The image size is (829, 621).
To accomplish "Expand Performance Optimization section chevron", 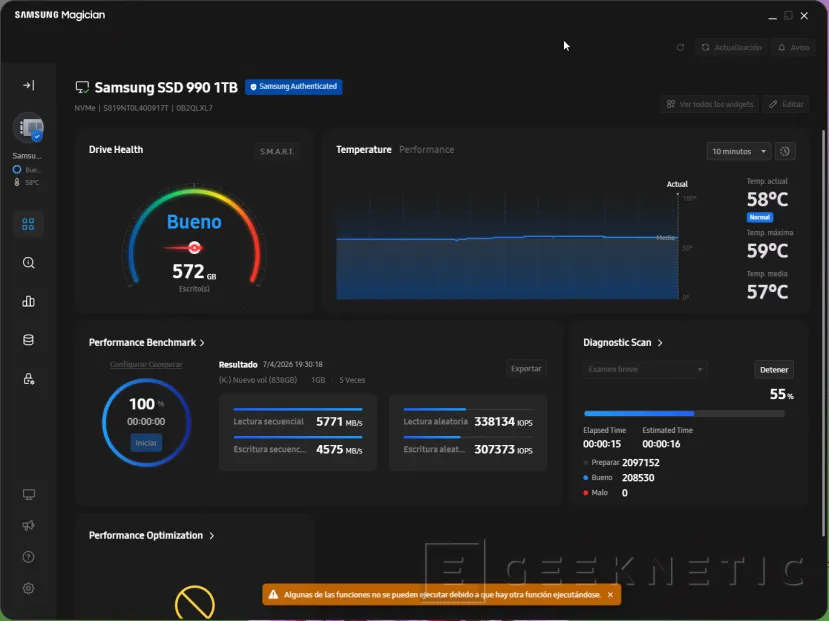I will tap(211, 536).
